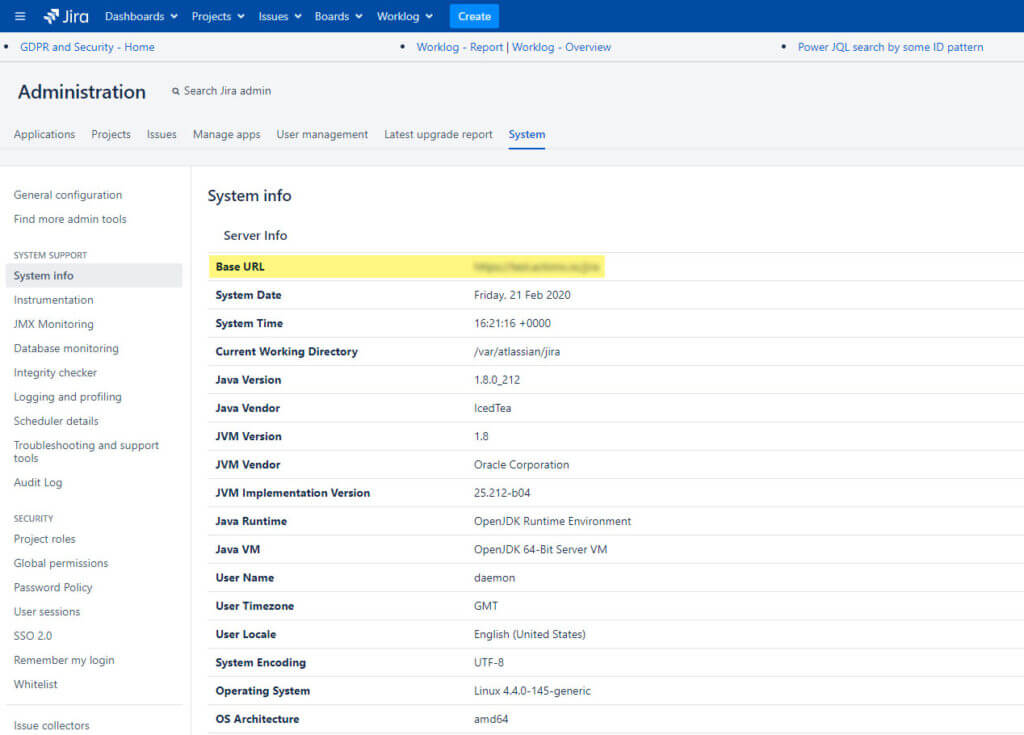Screen dimensions: 1024x735
Task: Click the User Timezone value 'GMT'
Action: (486, 606)
